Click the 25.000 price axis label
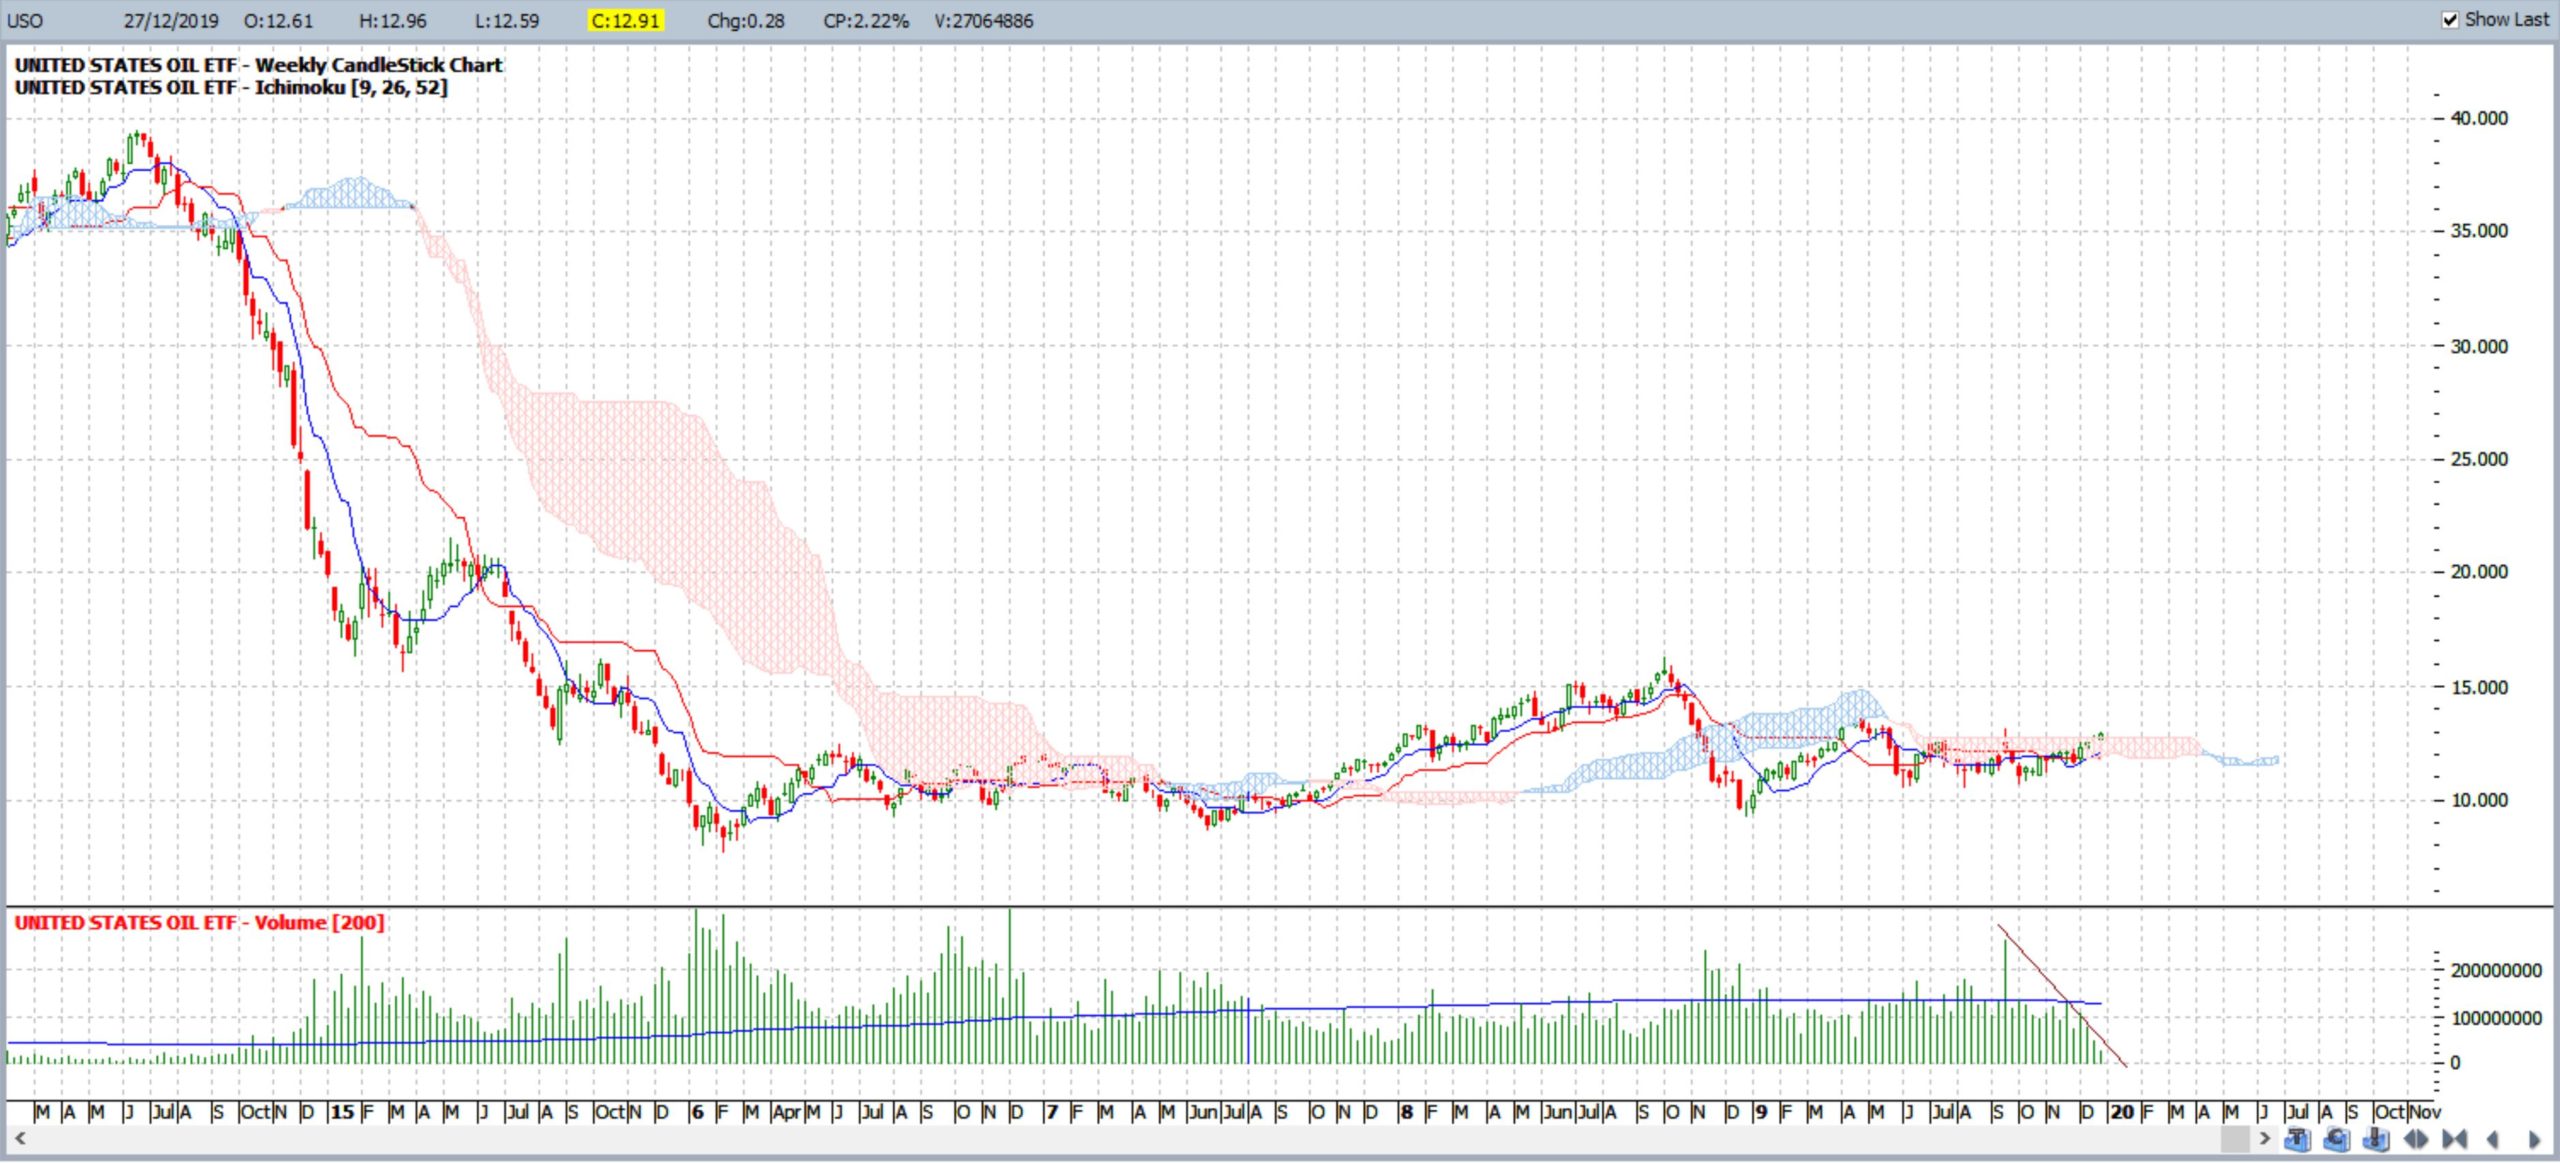The width and height of the screenshot is (2560, 1163). pos(2479,459)
